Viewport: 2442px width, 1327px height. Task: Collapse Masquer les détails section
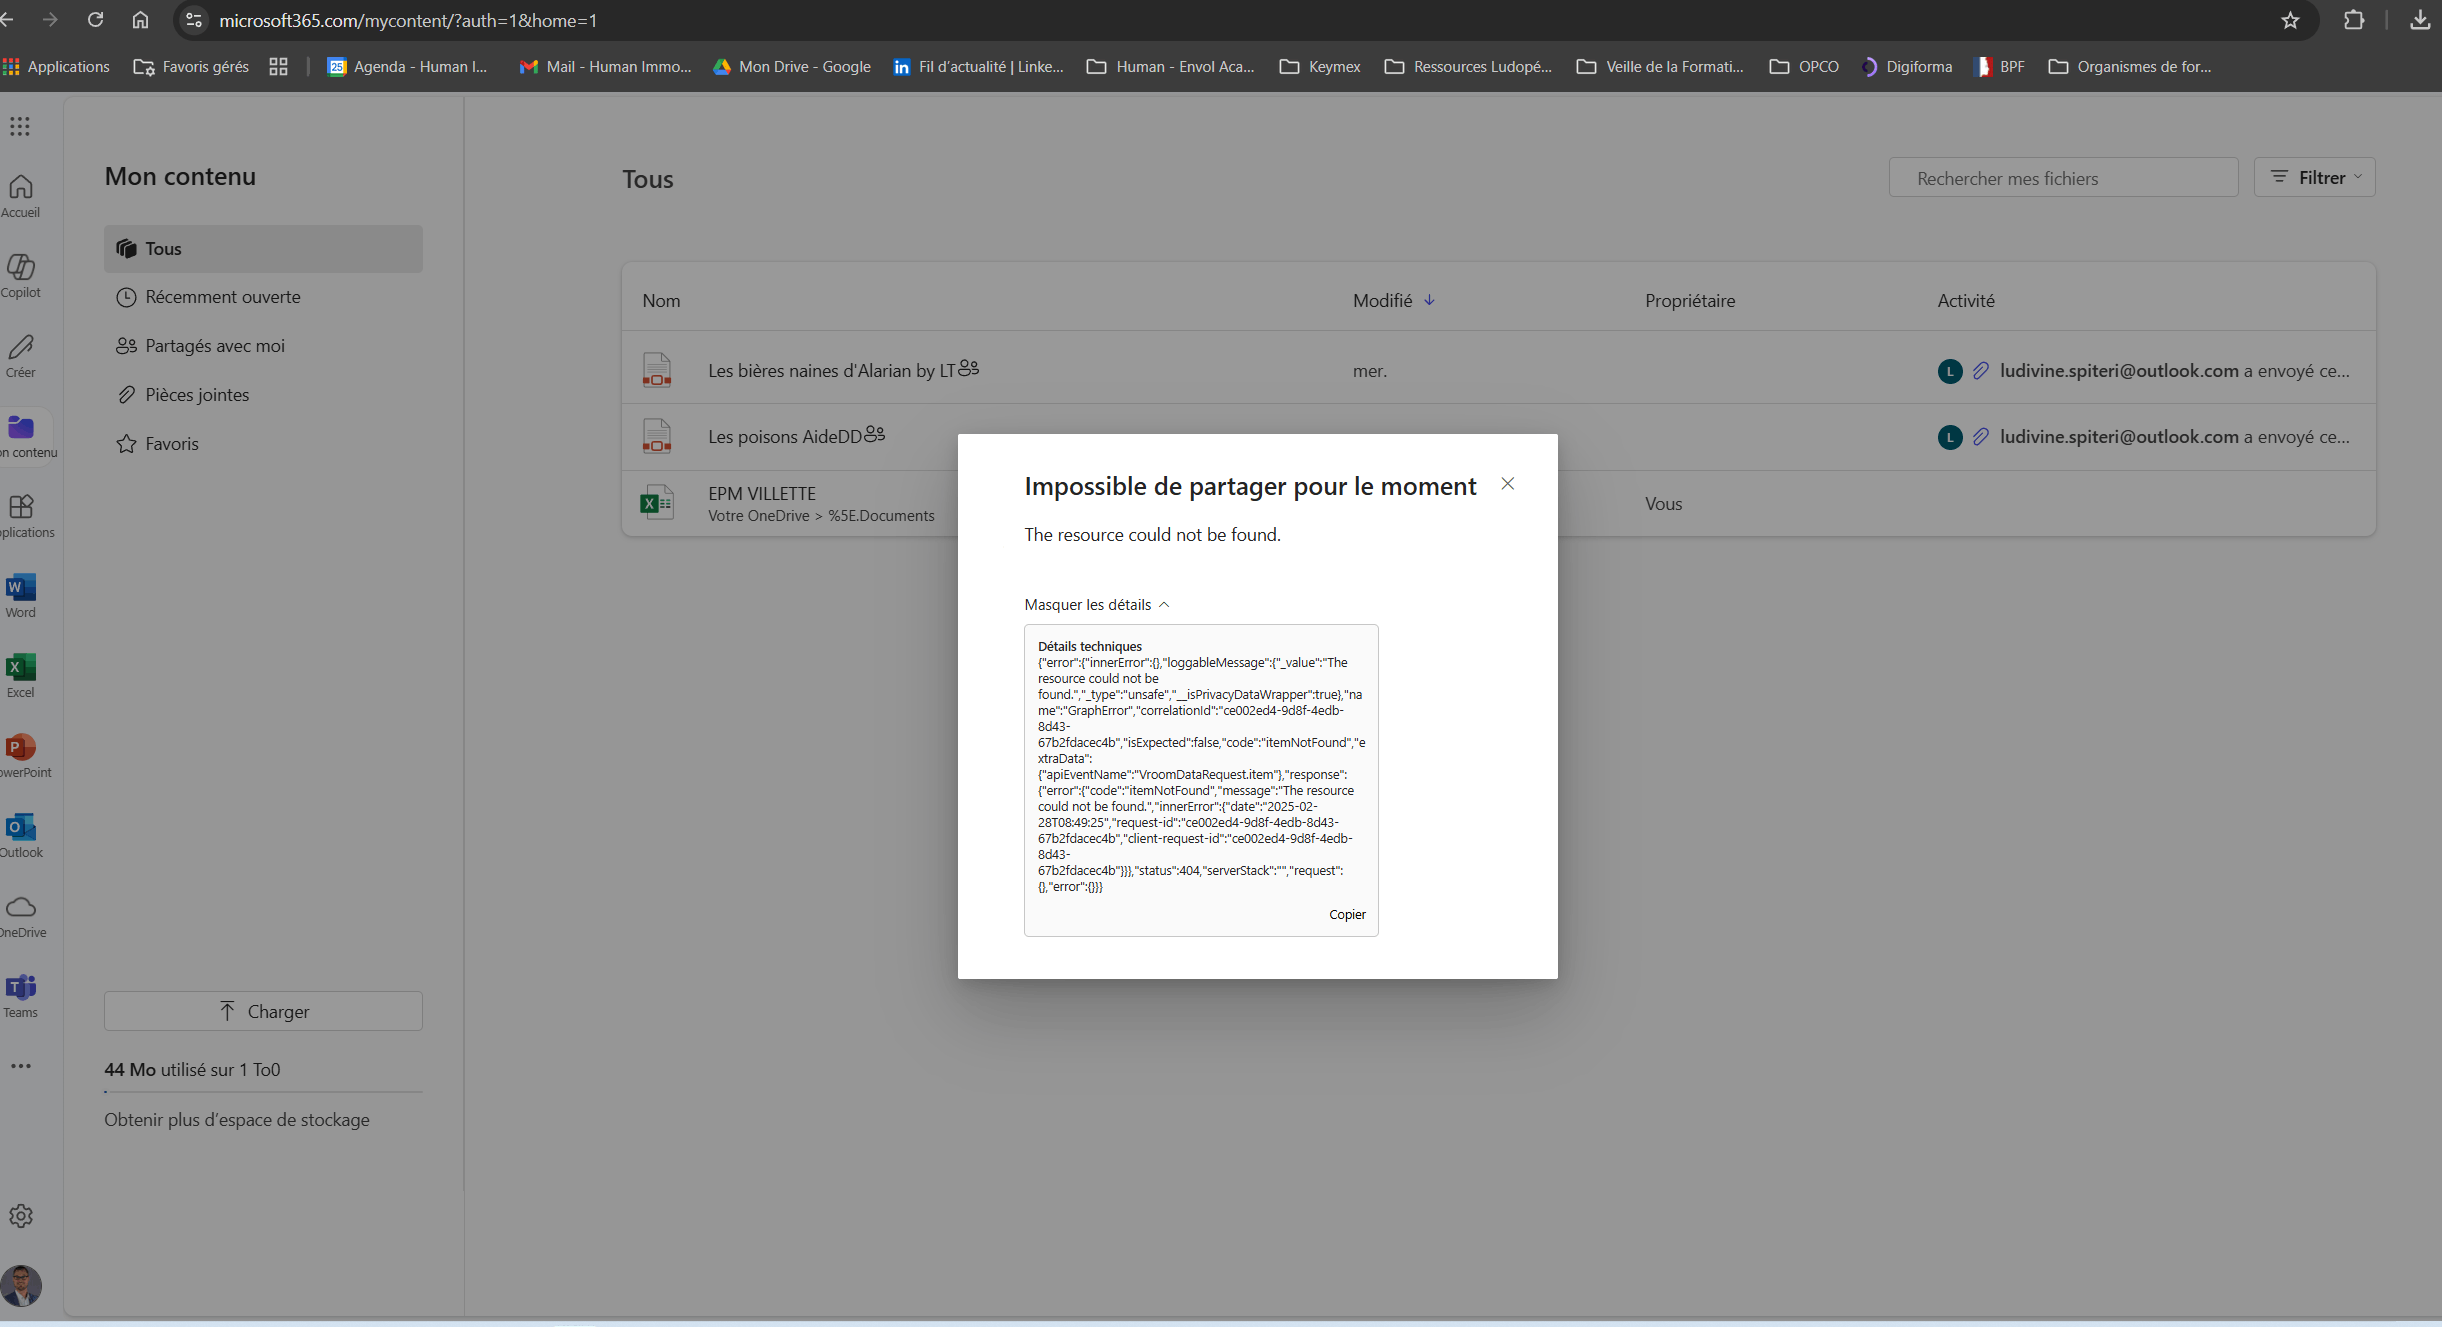tap(1096, 605)
